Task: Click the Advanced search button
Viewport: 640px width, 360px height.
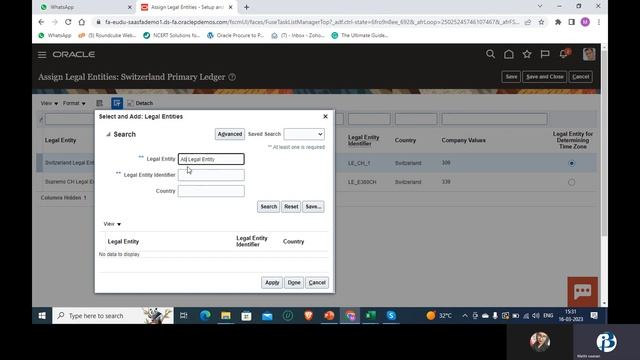Action: click(x=230, y=134)
